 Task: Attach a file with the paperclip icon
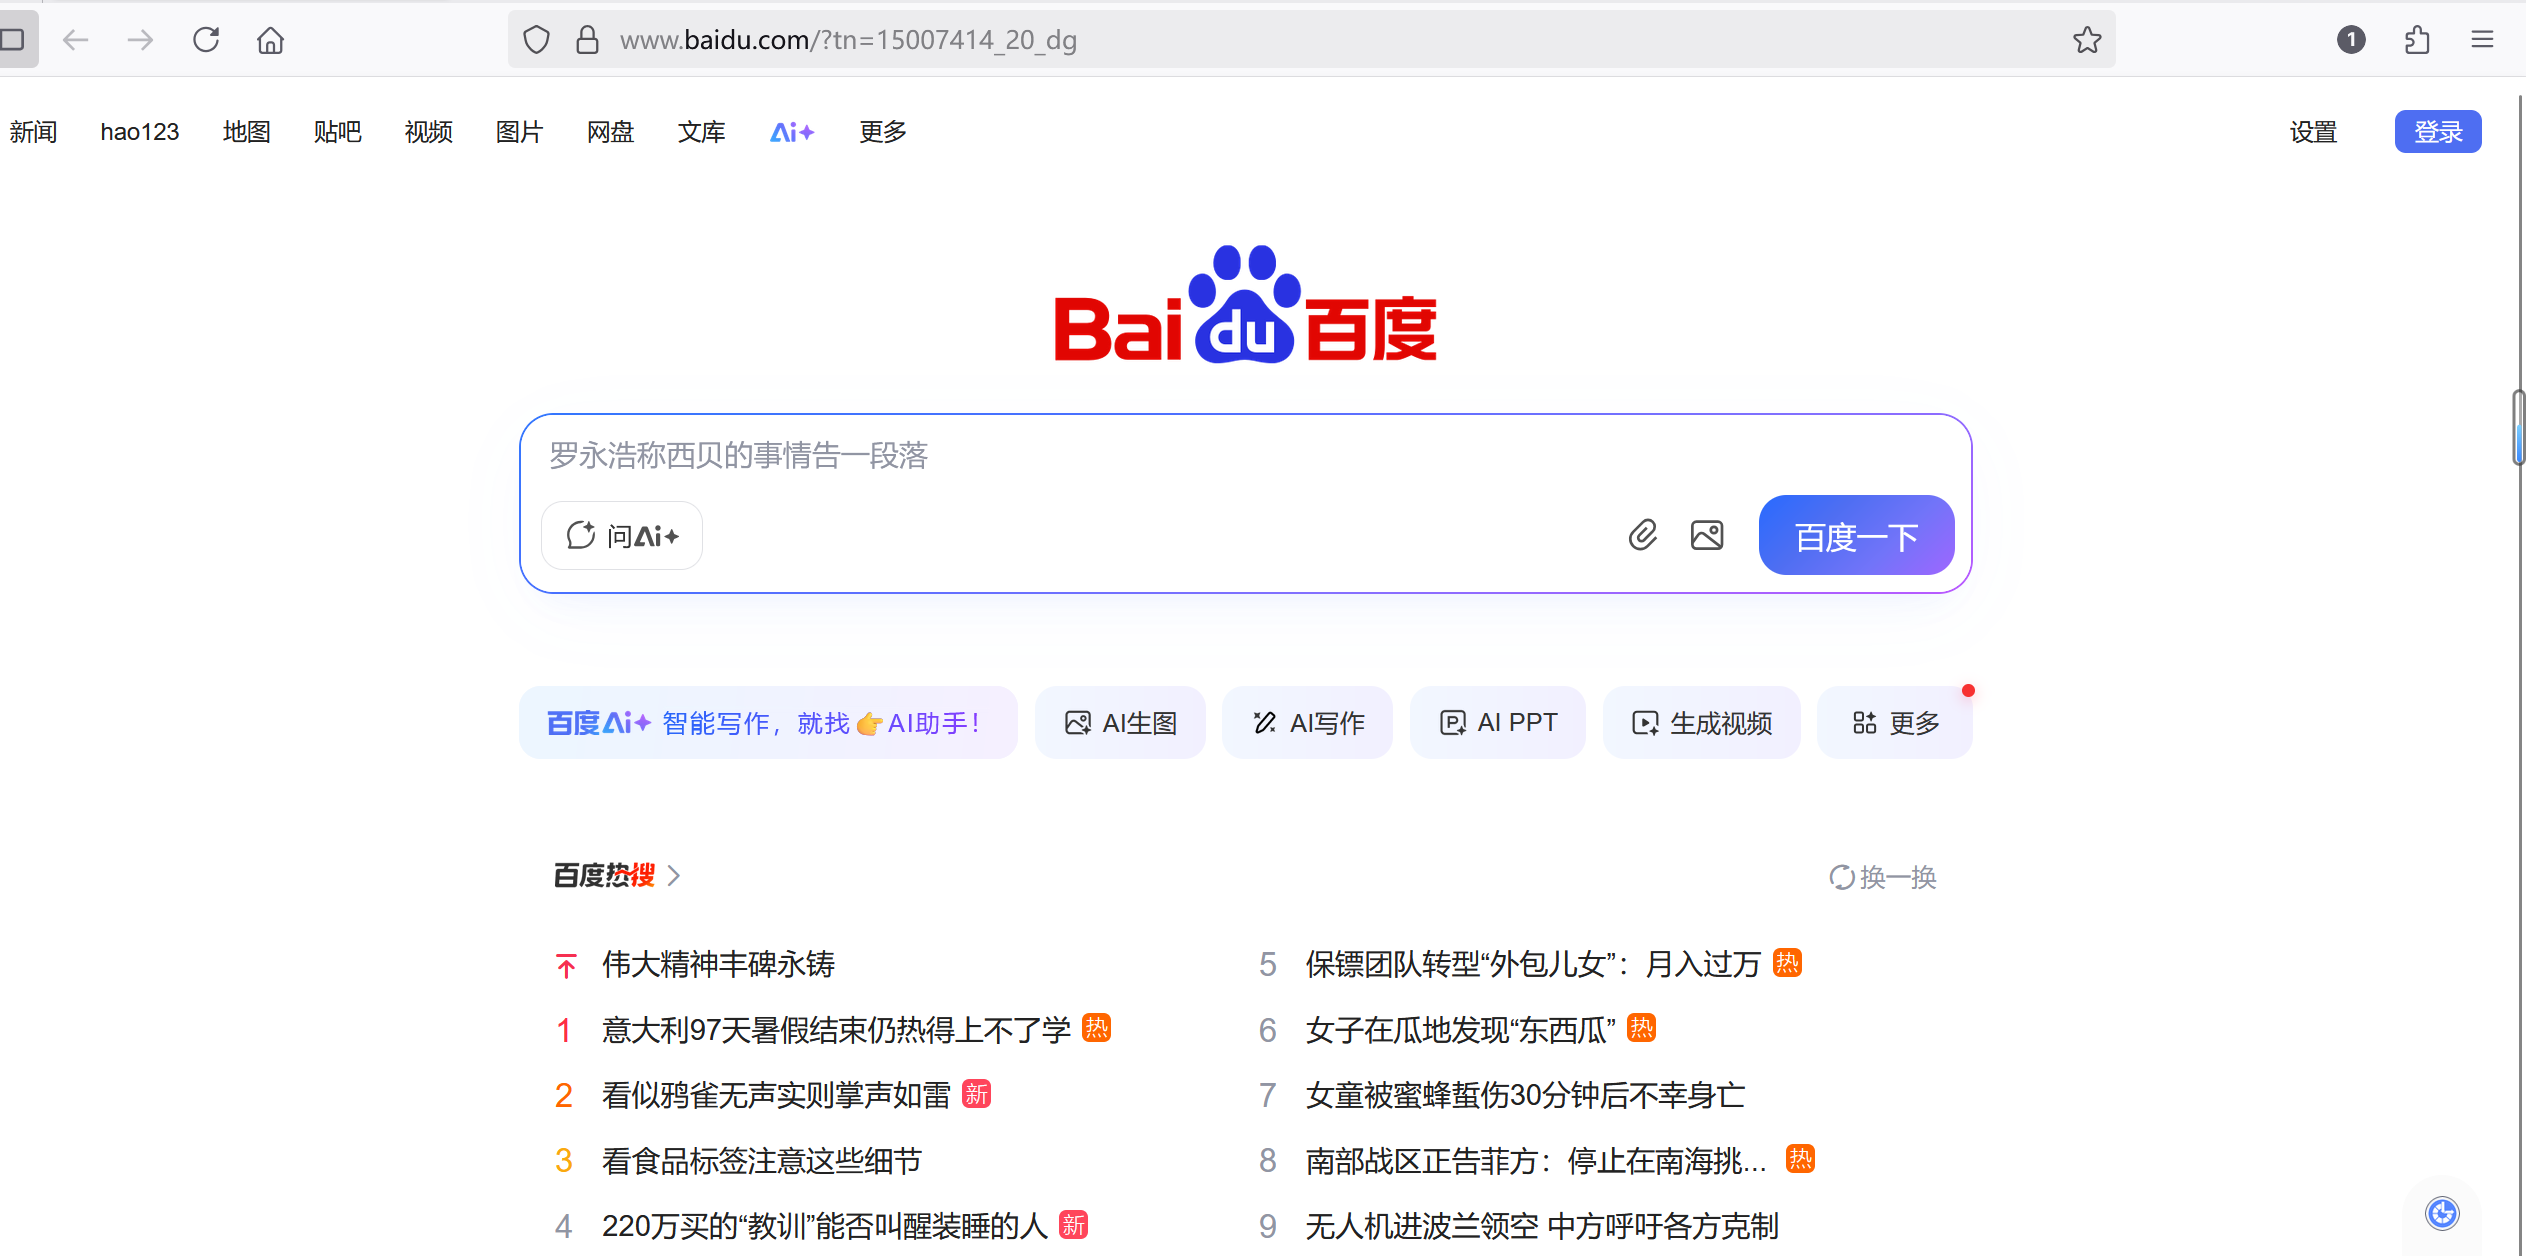point(1643,536)
